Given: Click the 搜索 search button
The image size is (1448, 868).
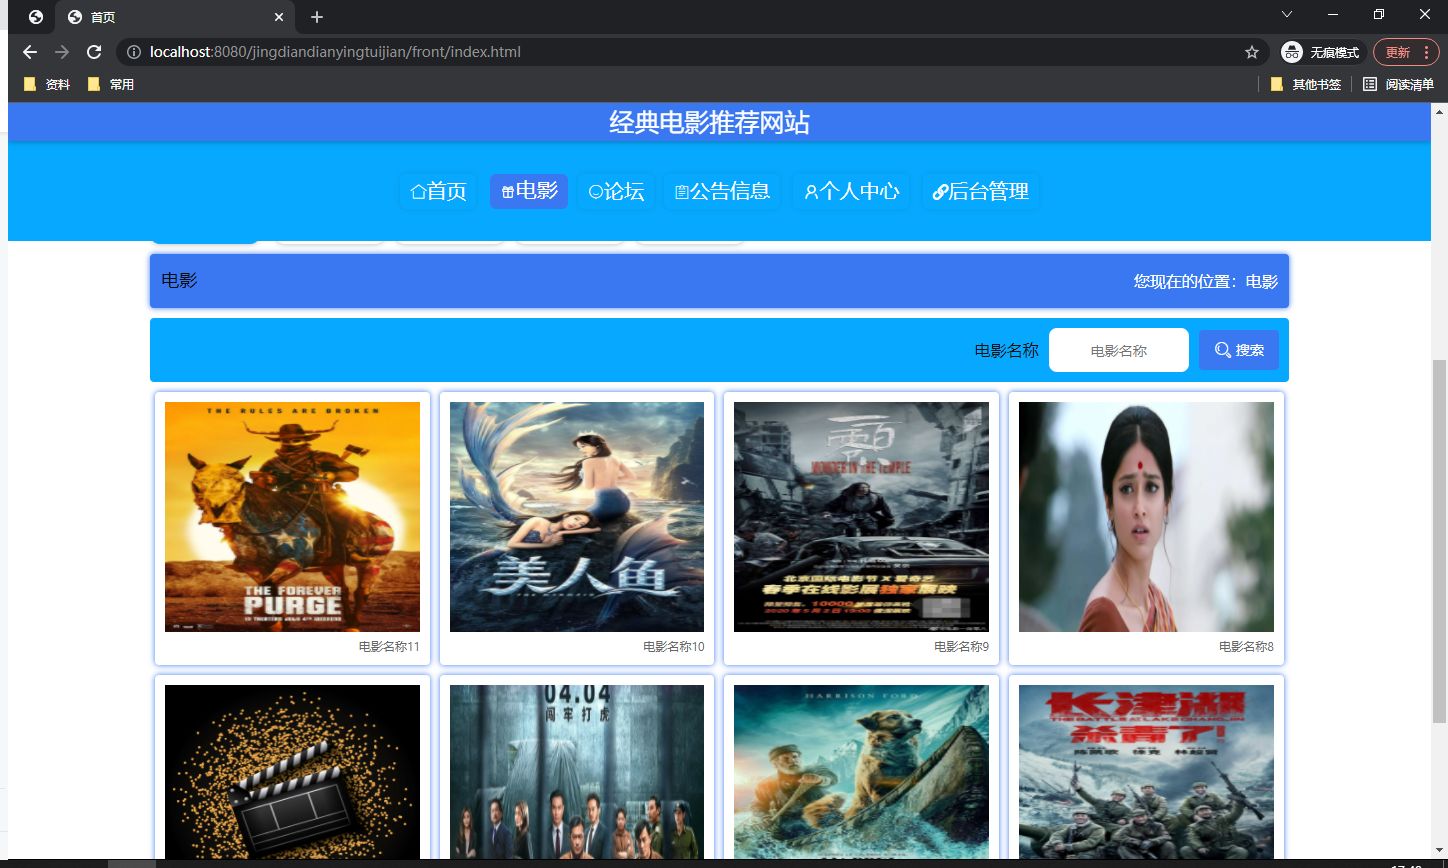Looking at the screenshot, I should 1238,350.
